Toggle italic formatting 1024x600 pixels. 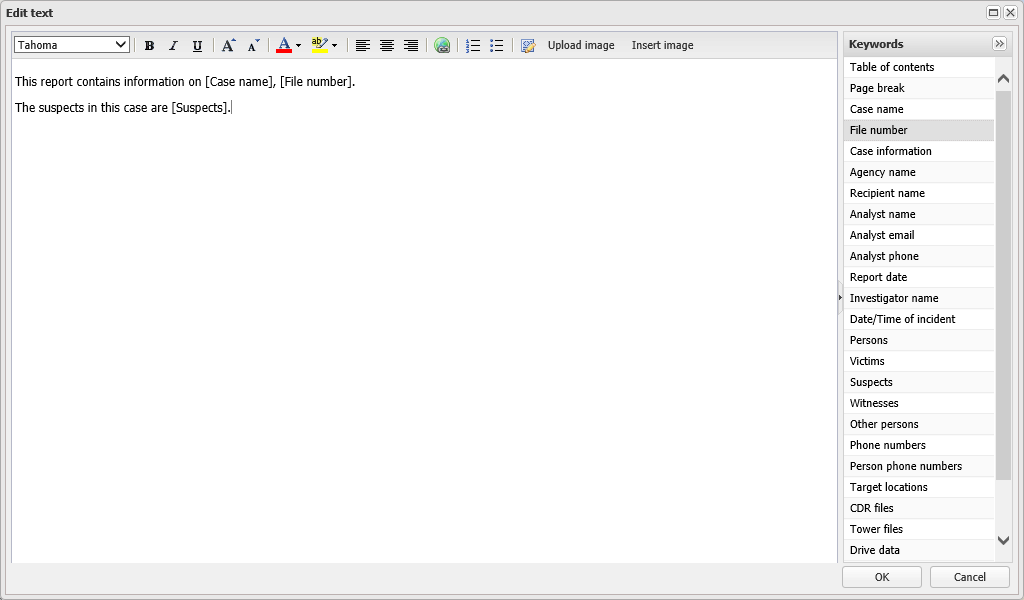coord(173,45)
